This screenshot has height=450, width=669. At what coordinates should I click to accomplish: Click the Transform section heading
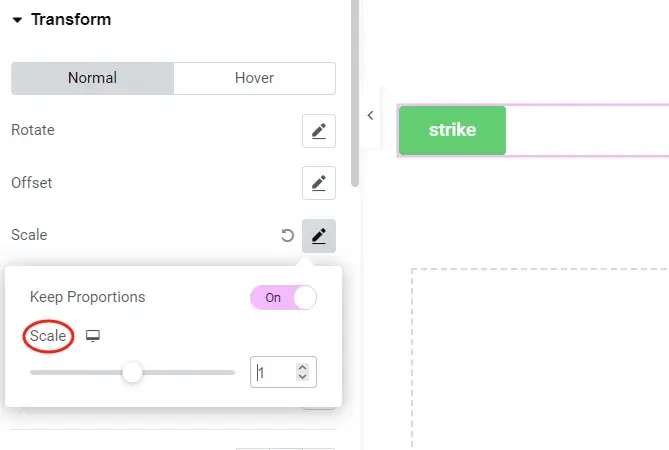71,20
